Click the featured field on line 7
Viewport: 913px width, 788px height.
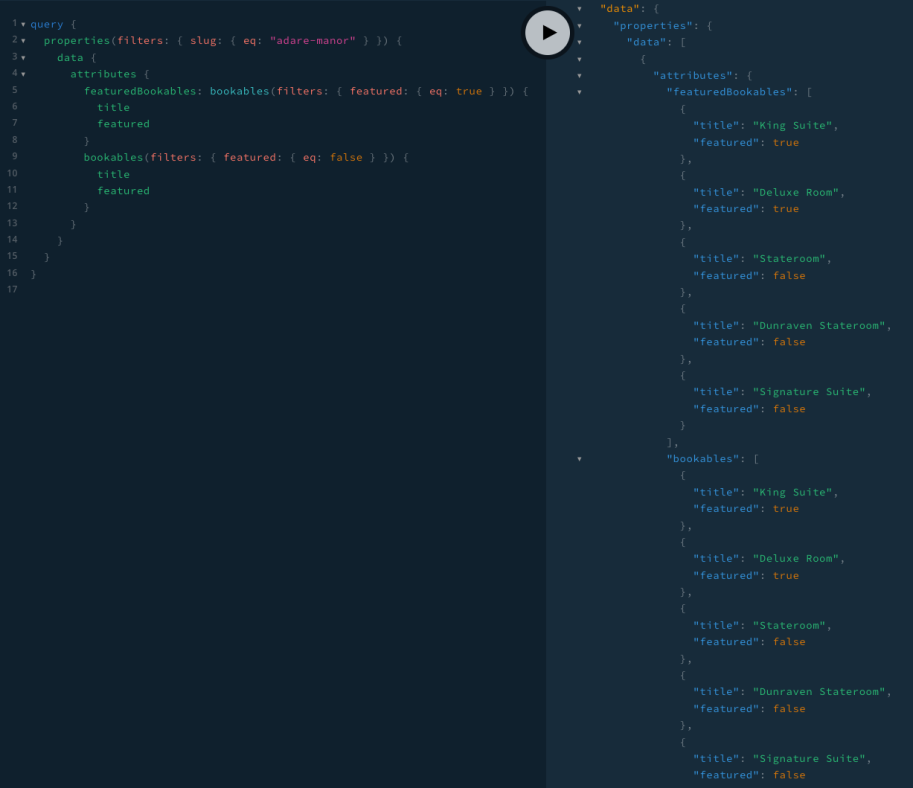pos(123,123)
